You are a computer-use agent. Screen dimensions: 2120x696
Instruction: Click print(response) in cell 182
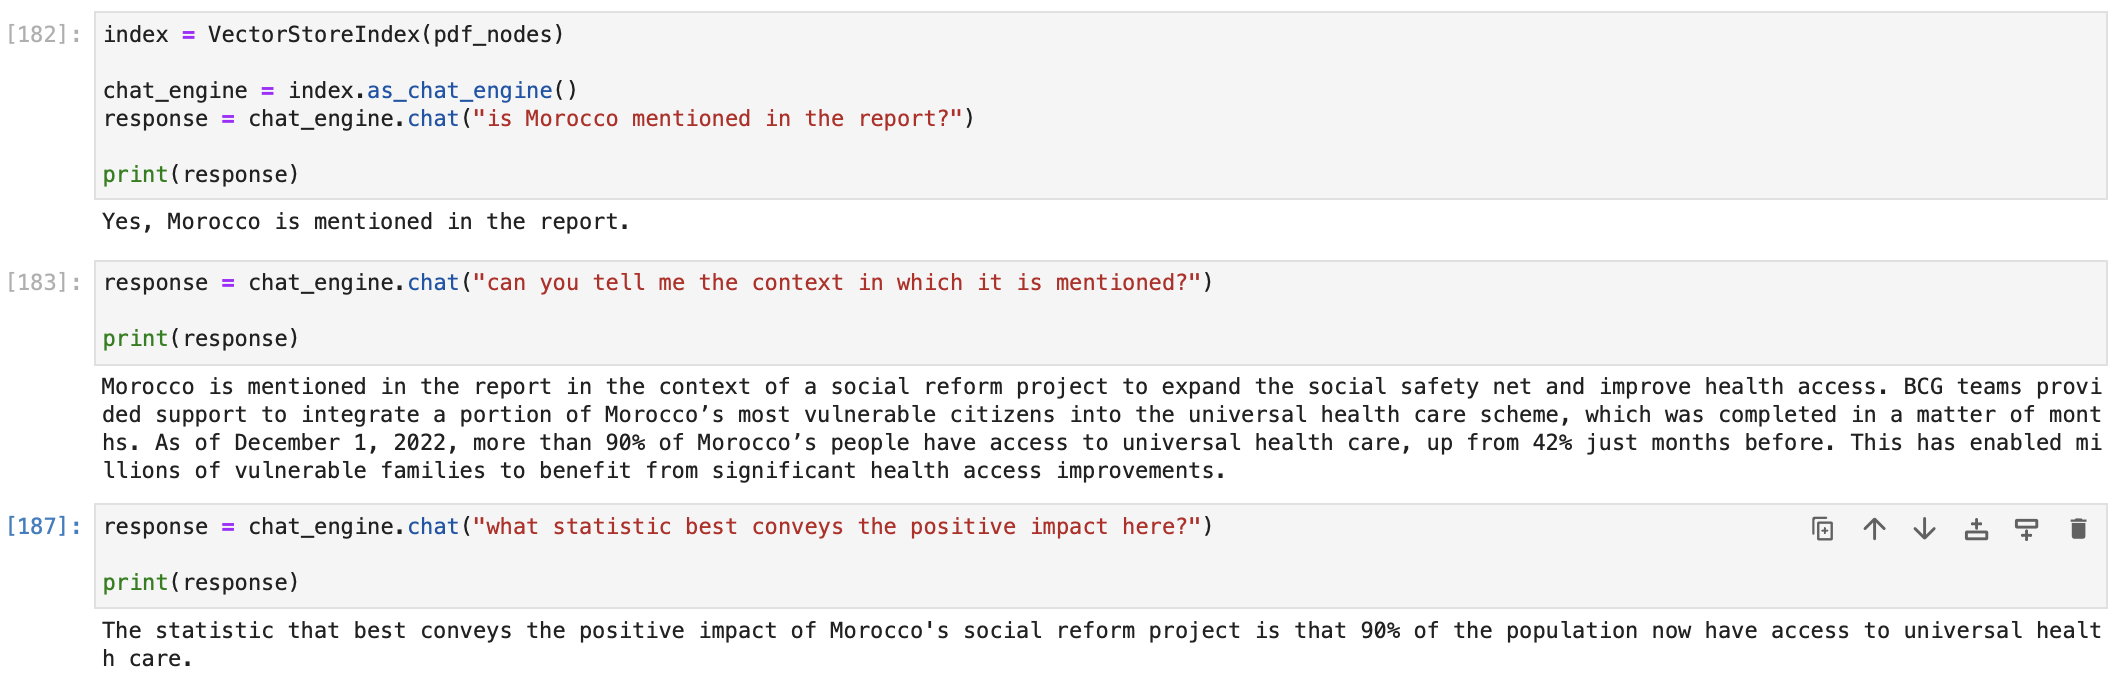pos(200,175)
